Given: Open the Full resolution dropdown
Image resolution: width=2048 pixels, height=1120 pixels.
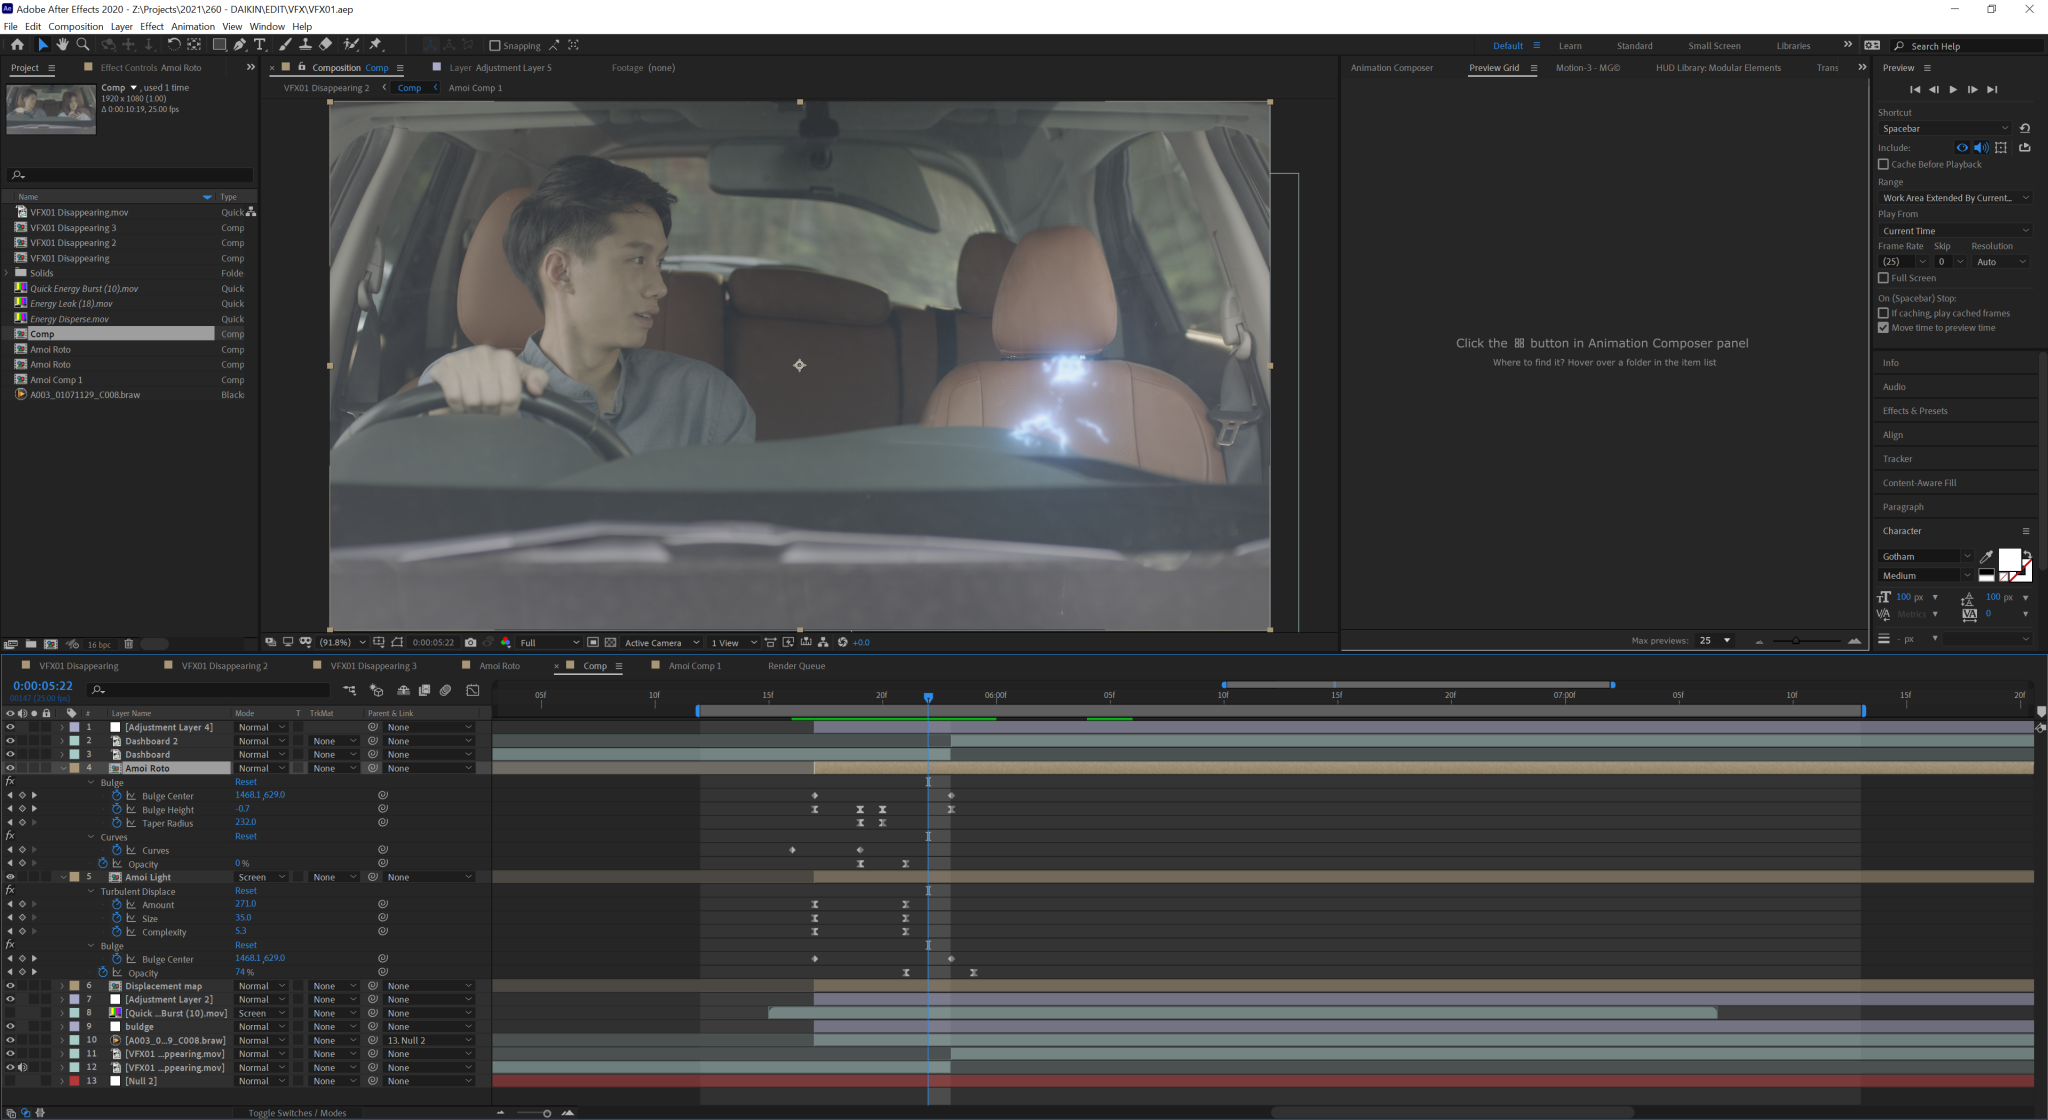Looking at the screenshot, I should pyautogui.click(x=548, y=642).
